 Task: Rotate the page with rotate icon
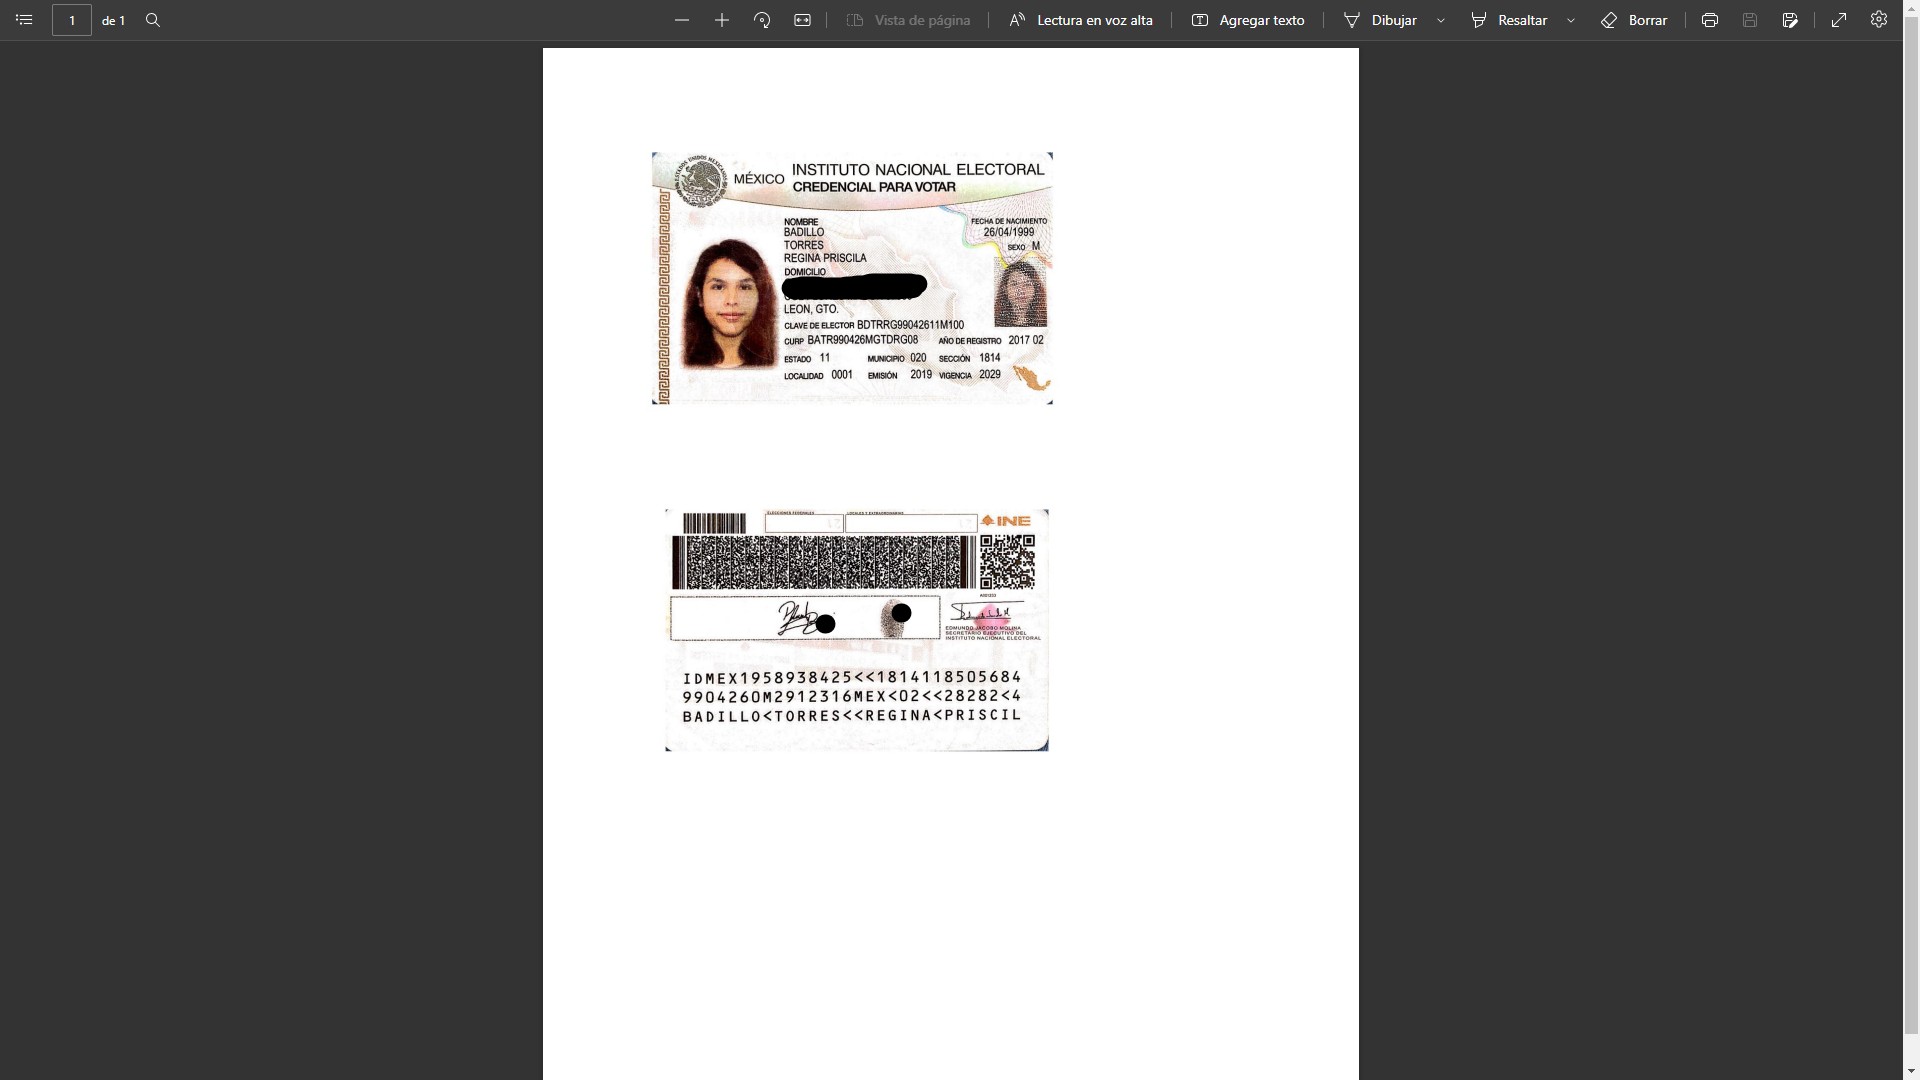click(762, 20)
